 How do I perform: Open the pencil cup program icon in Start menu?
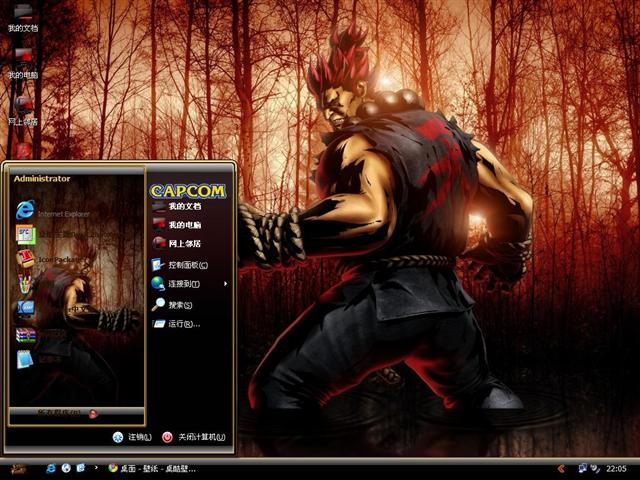point(25,284)
